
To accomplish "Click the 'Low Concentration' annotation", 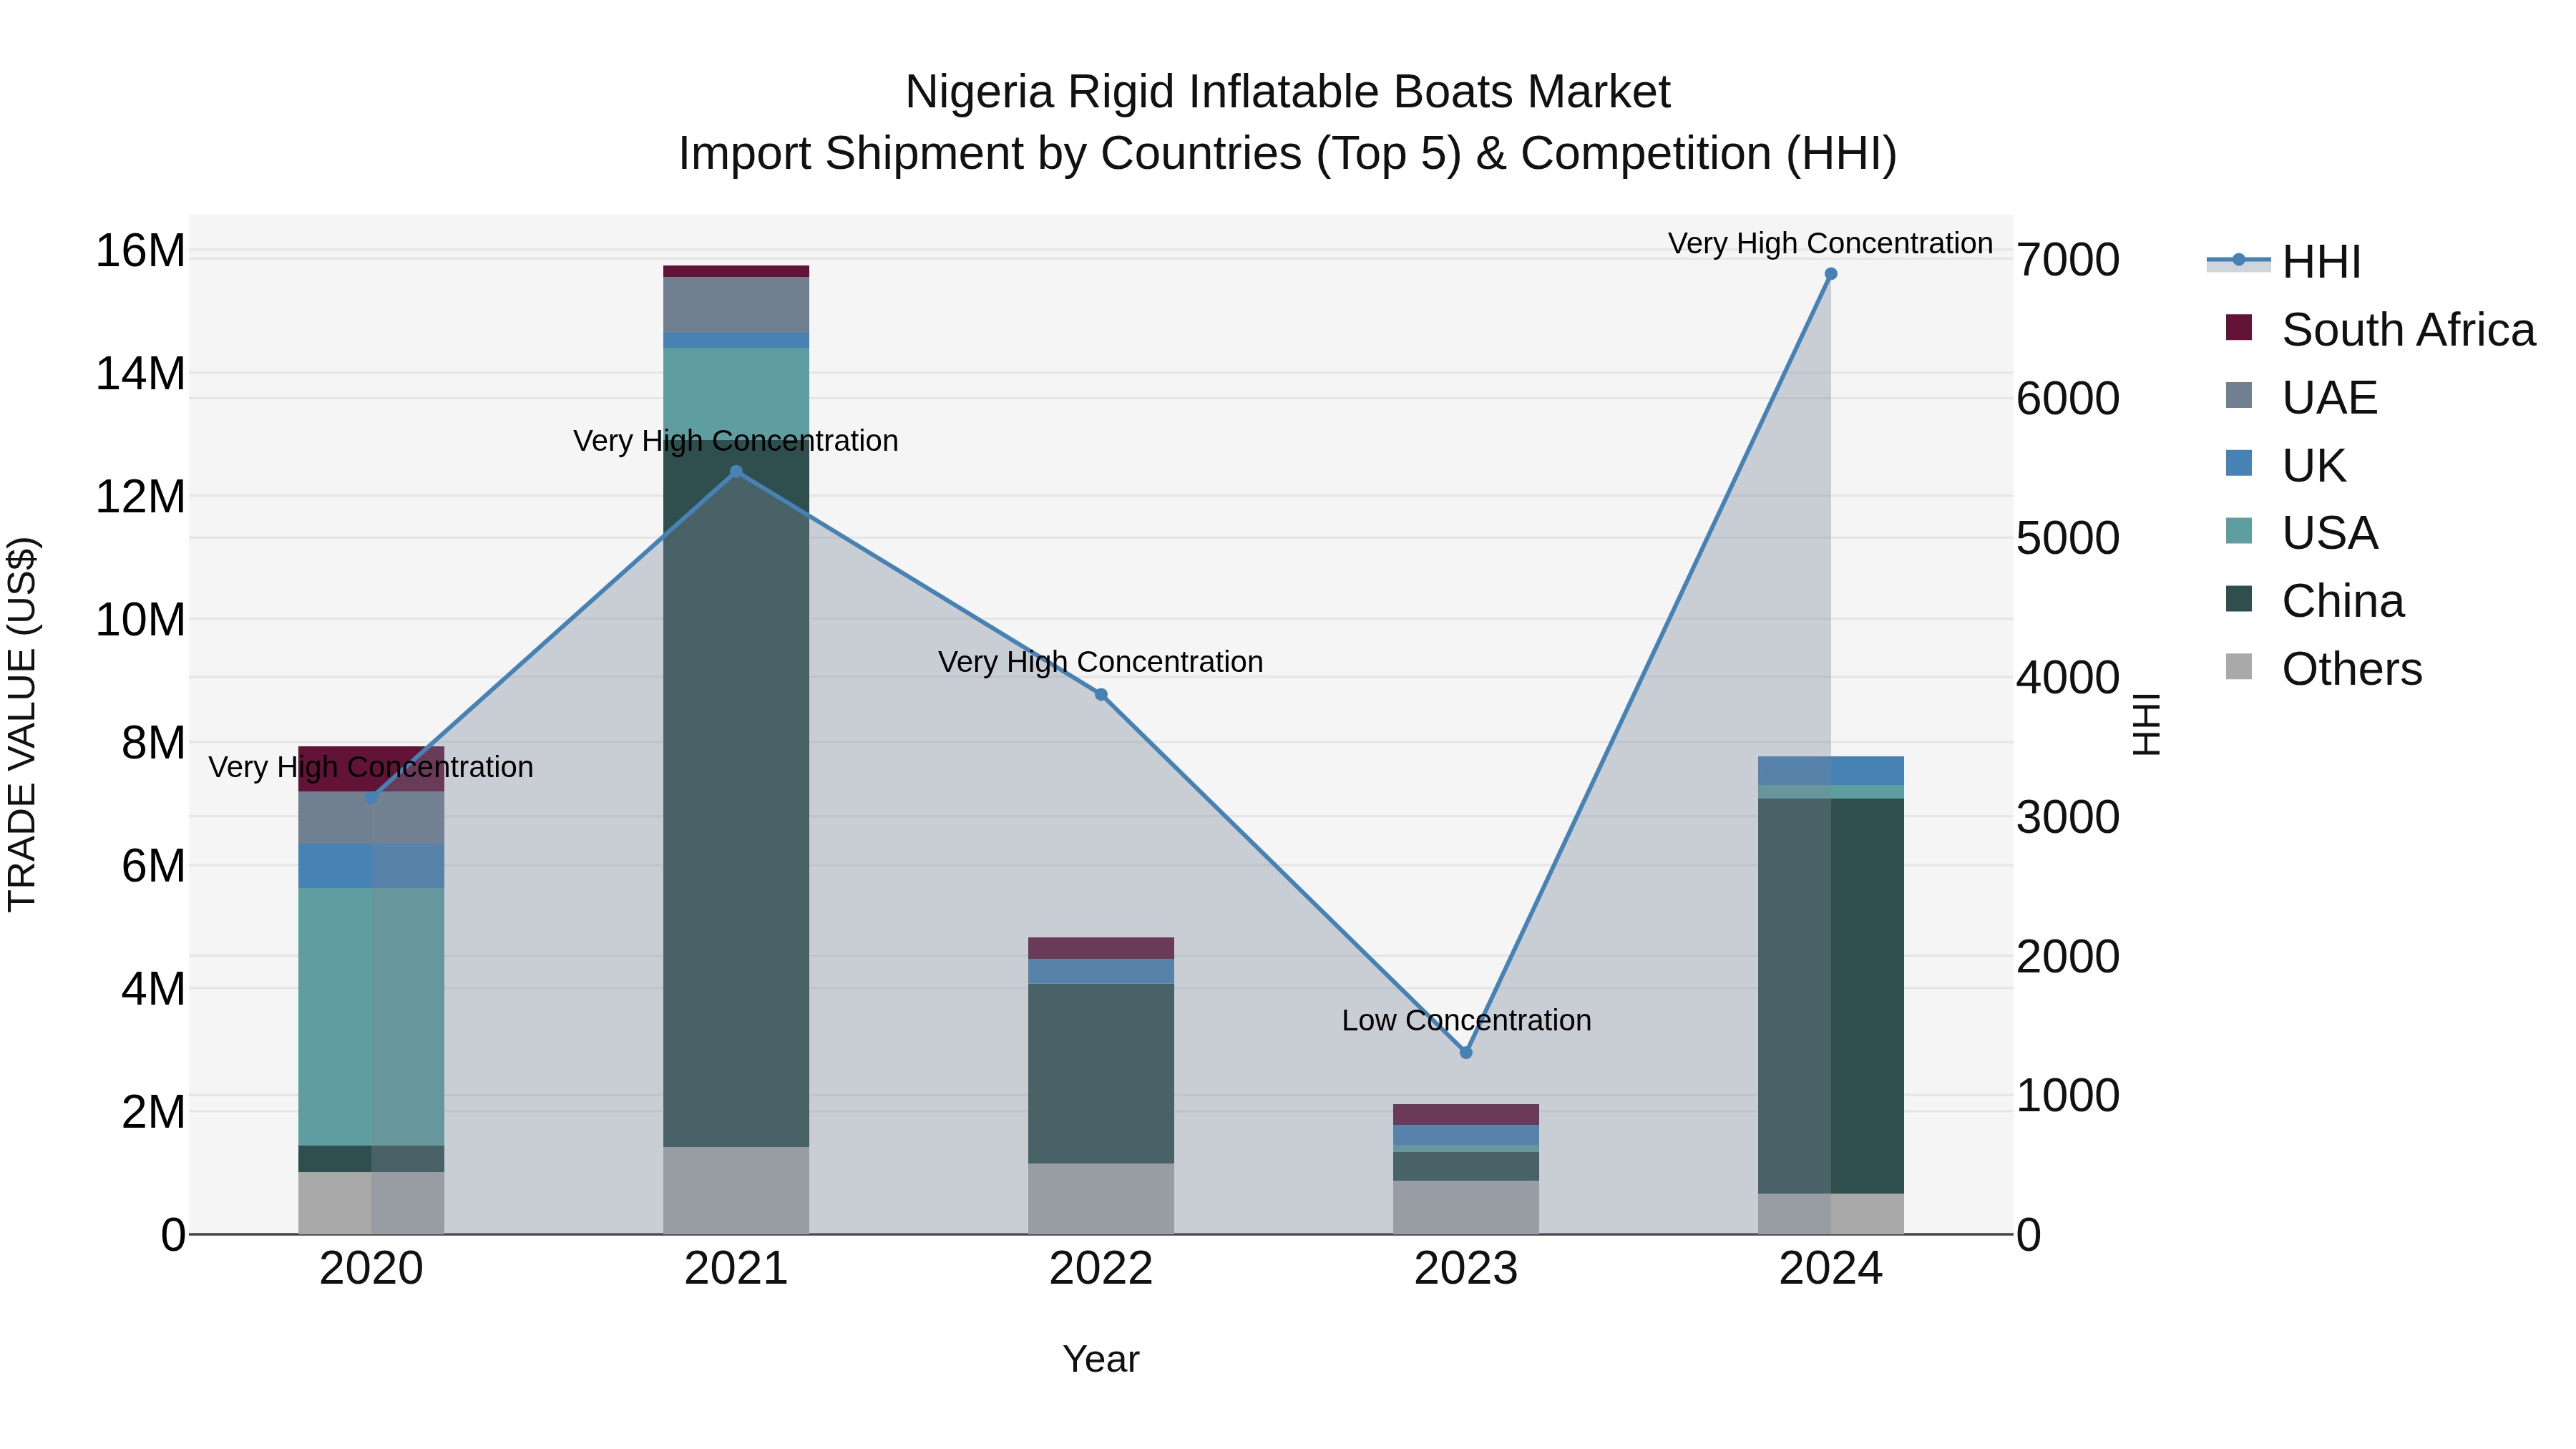I will pyautogui.click(x=1466, y=1021).
